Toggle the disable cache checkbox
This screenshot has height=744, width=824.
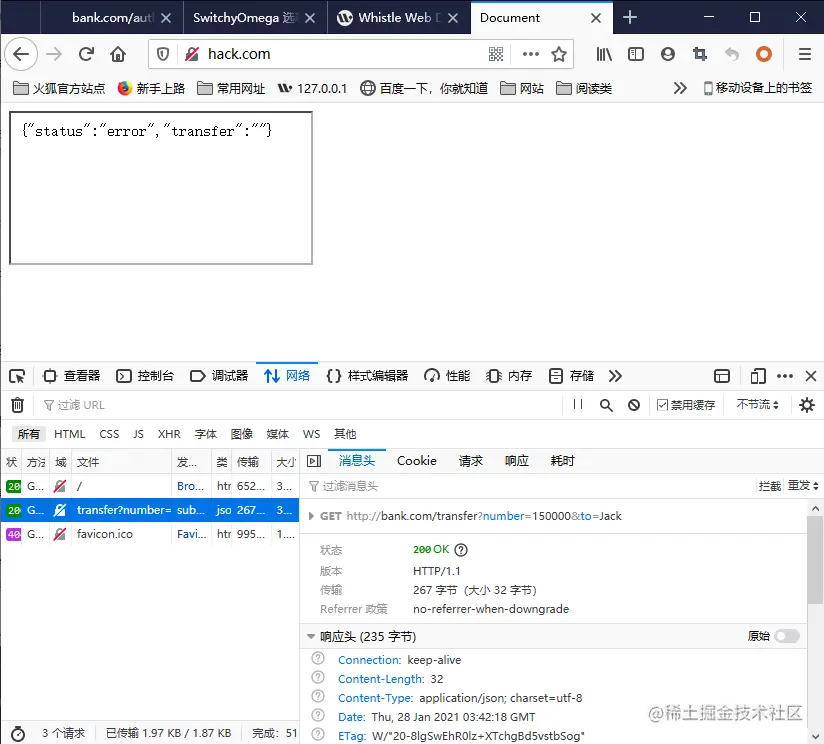[x=663, y=405]
